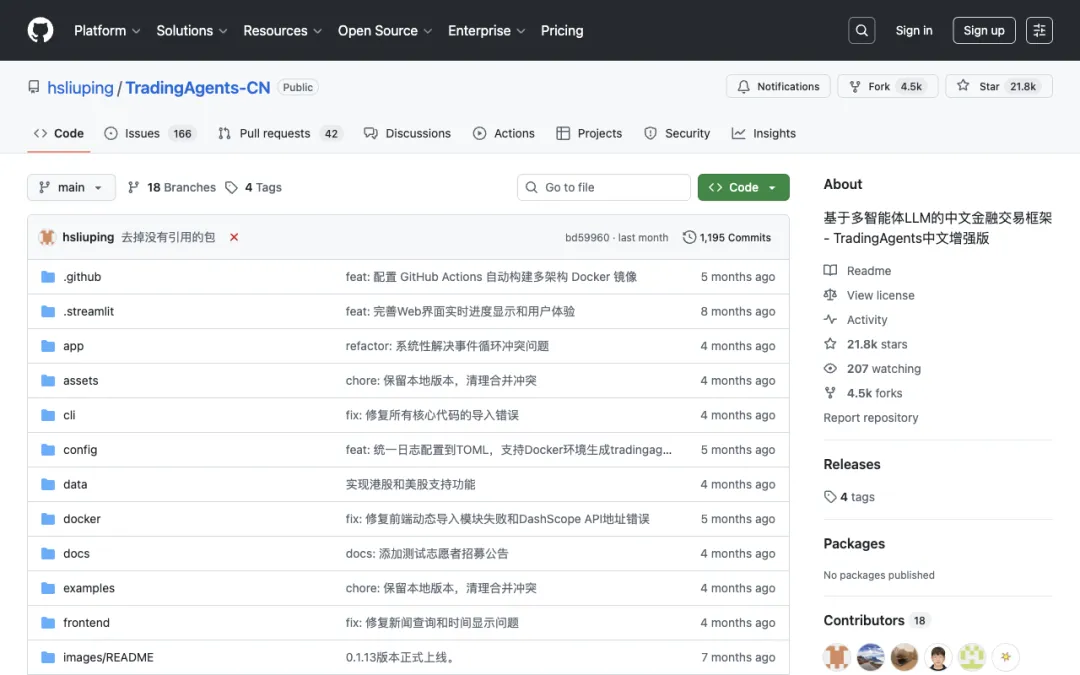The width and height of the screenshot is (1080, 675).
Task: Fork the repository with Fork button
Action: coord(888,86)
